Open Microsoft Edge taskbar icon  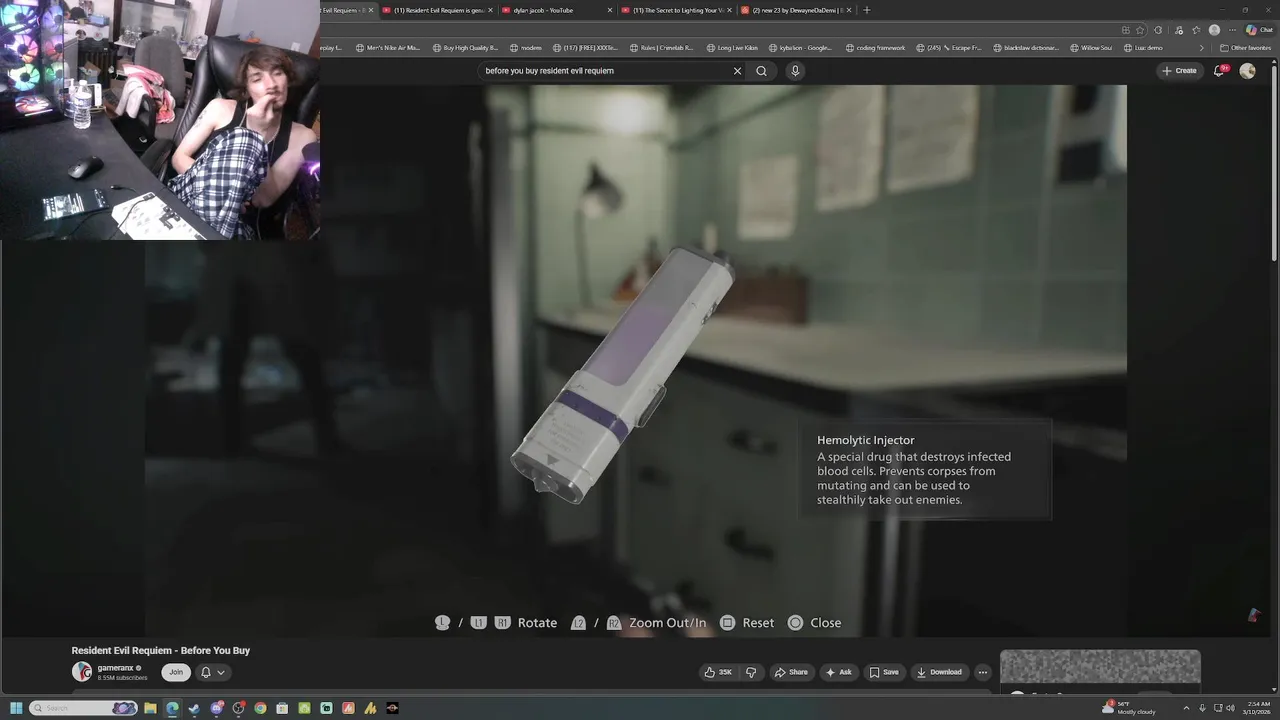172,708
